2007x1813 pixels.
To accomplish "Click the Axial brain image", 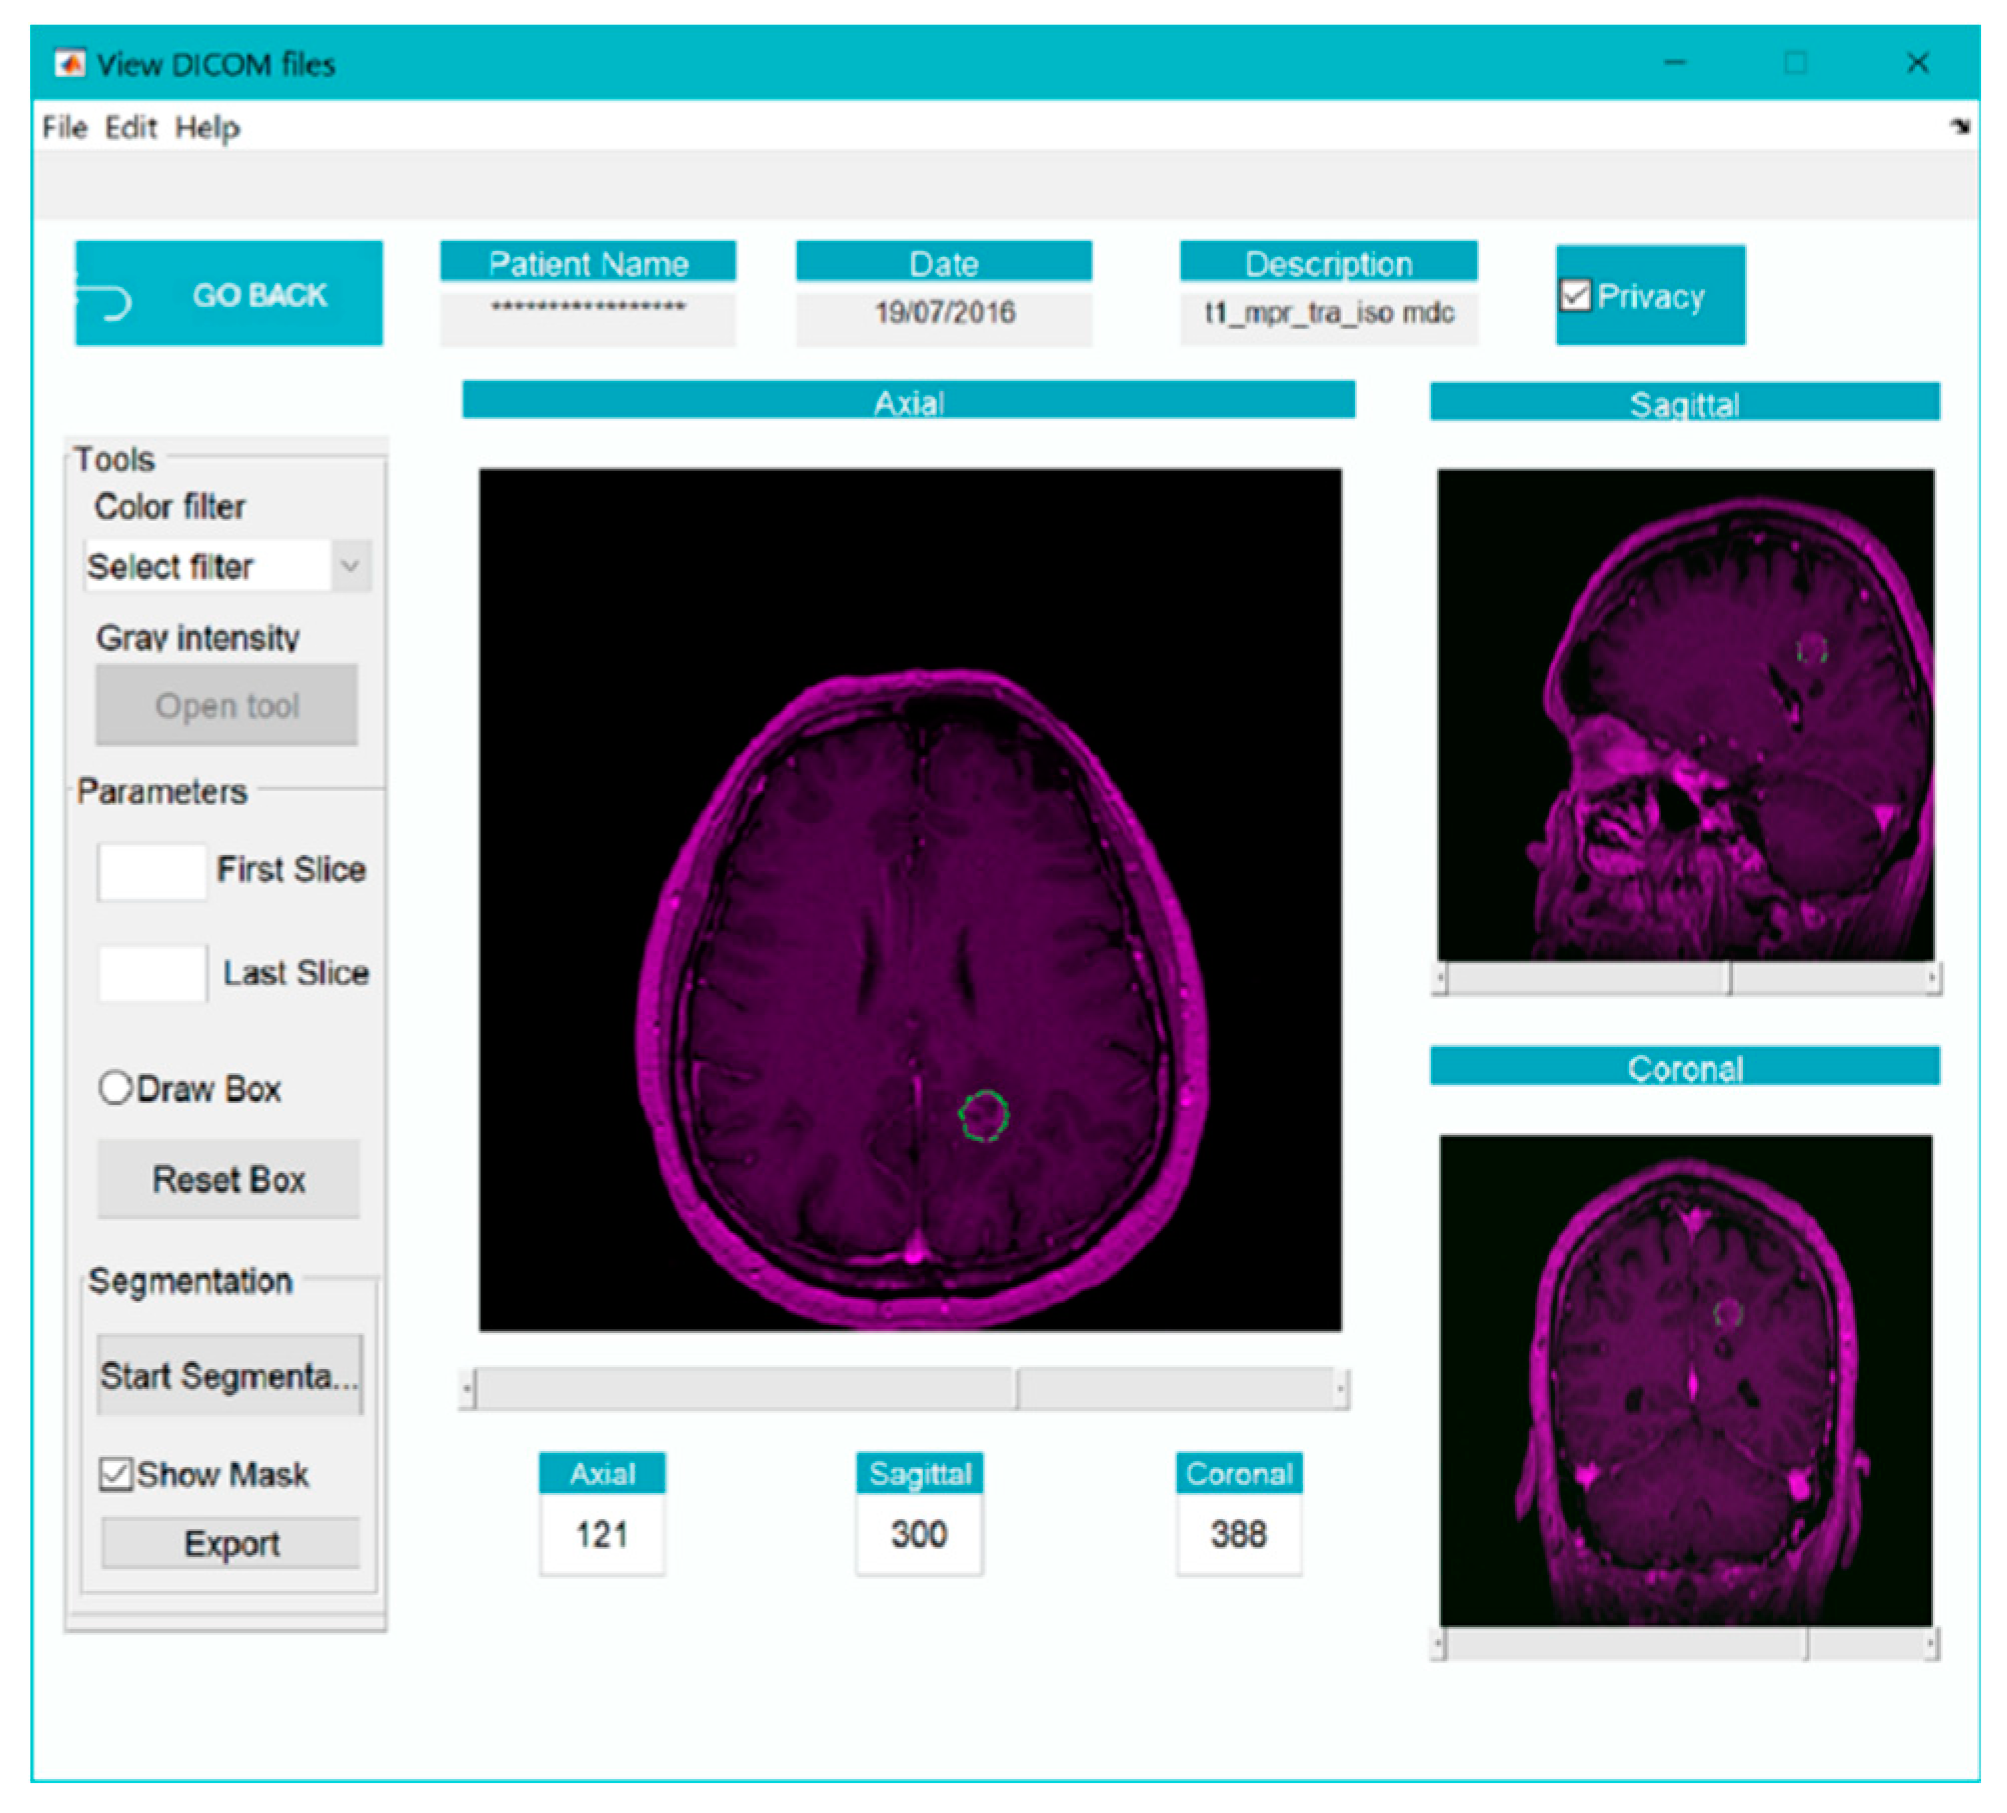I will 910,899.
